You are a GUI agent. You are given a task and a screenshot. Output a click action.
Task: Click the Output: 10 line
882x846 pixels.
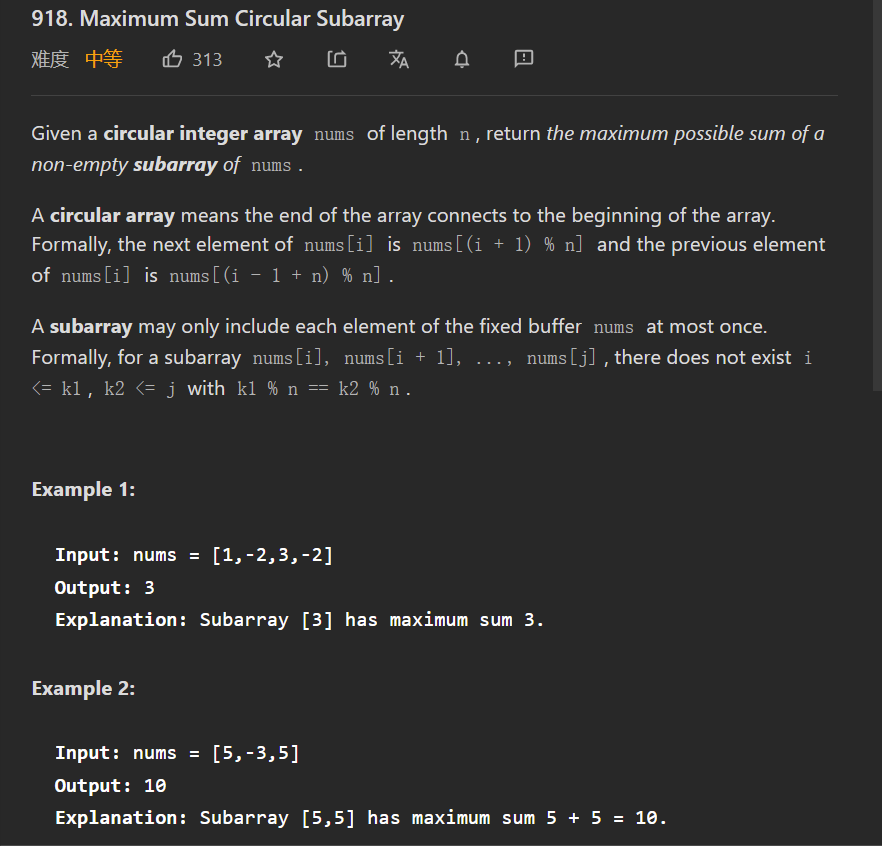click(110, 786)
